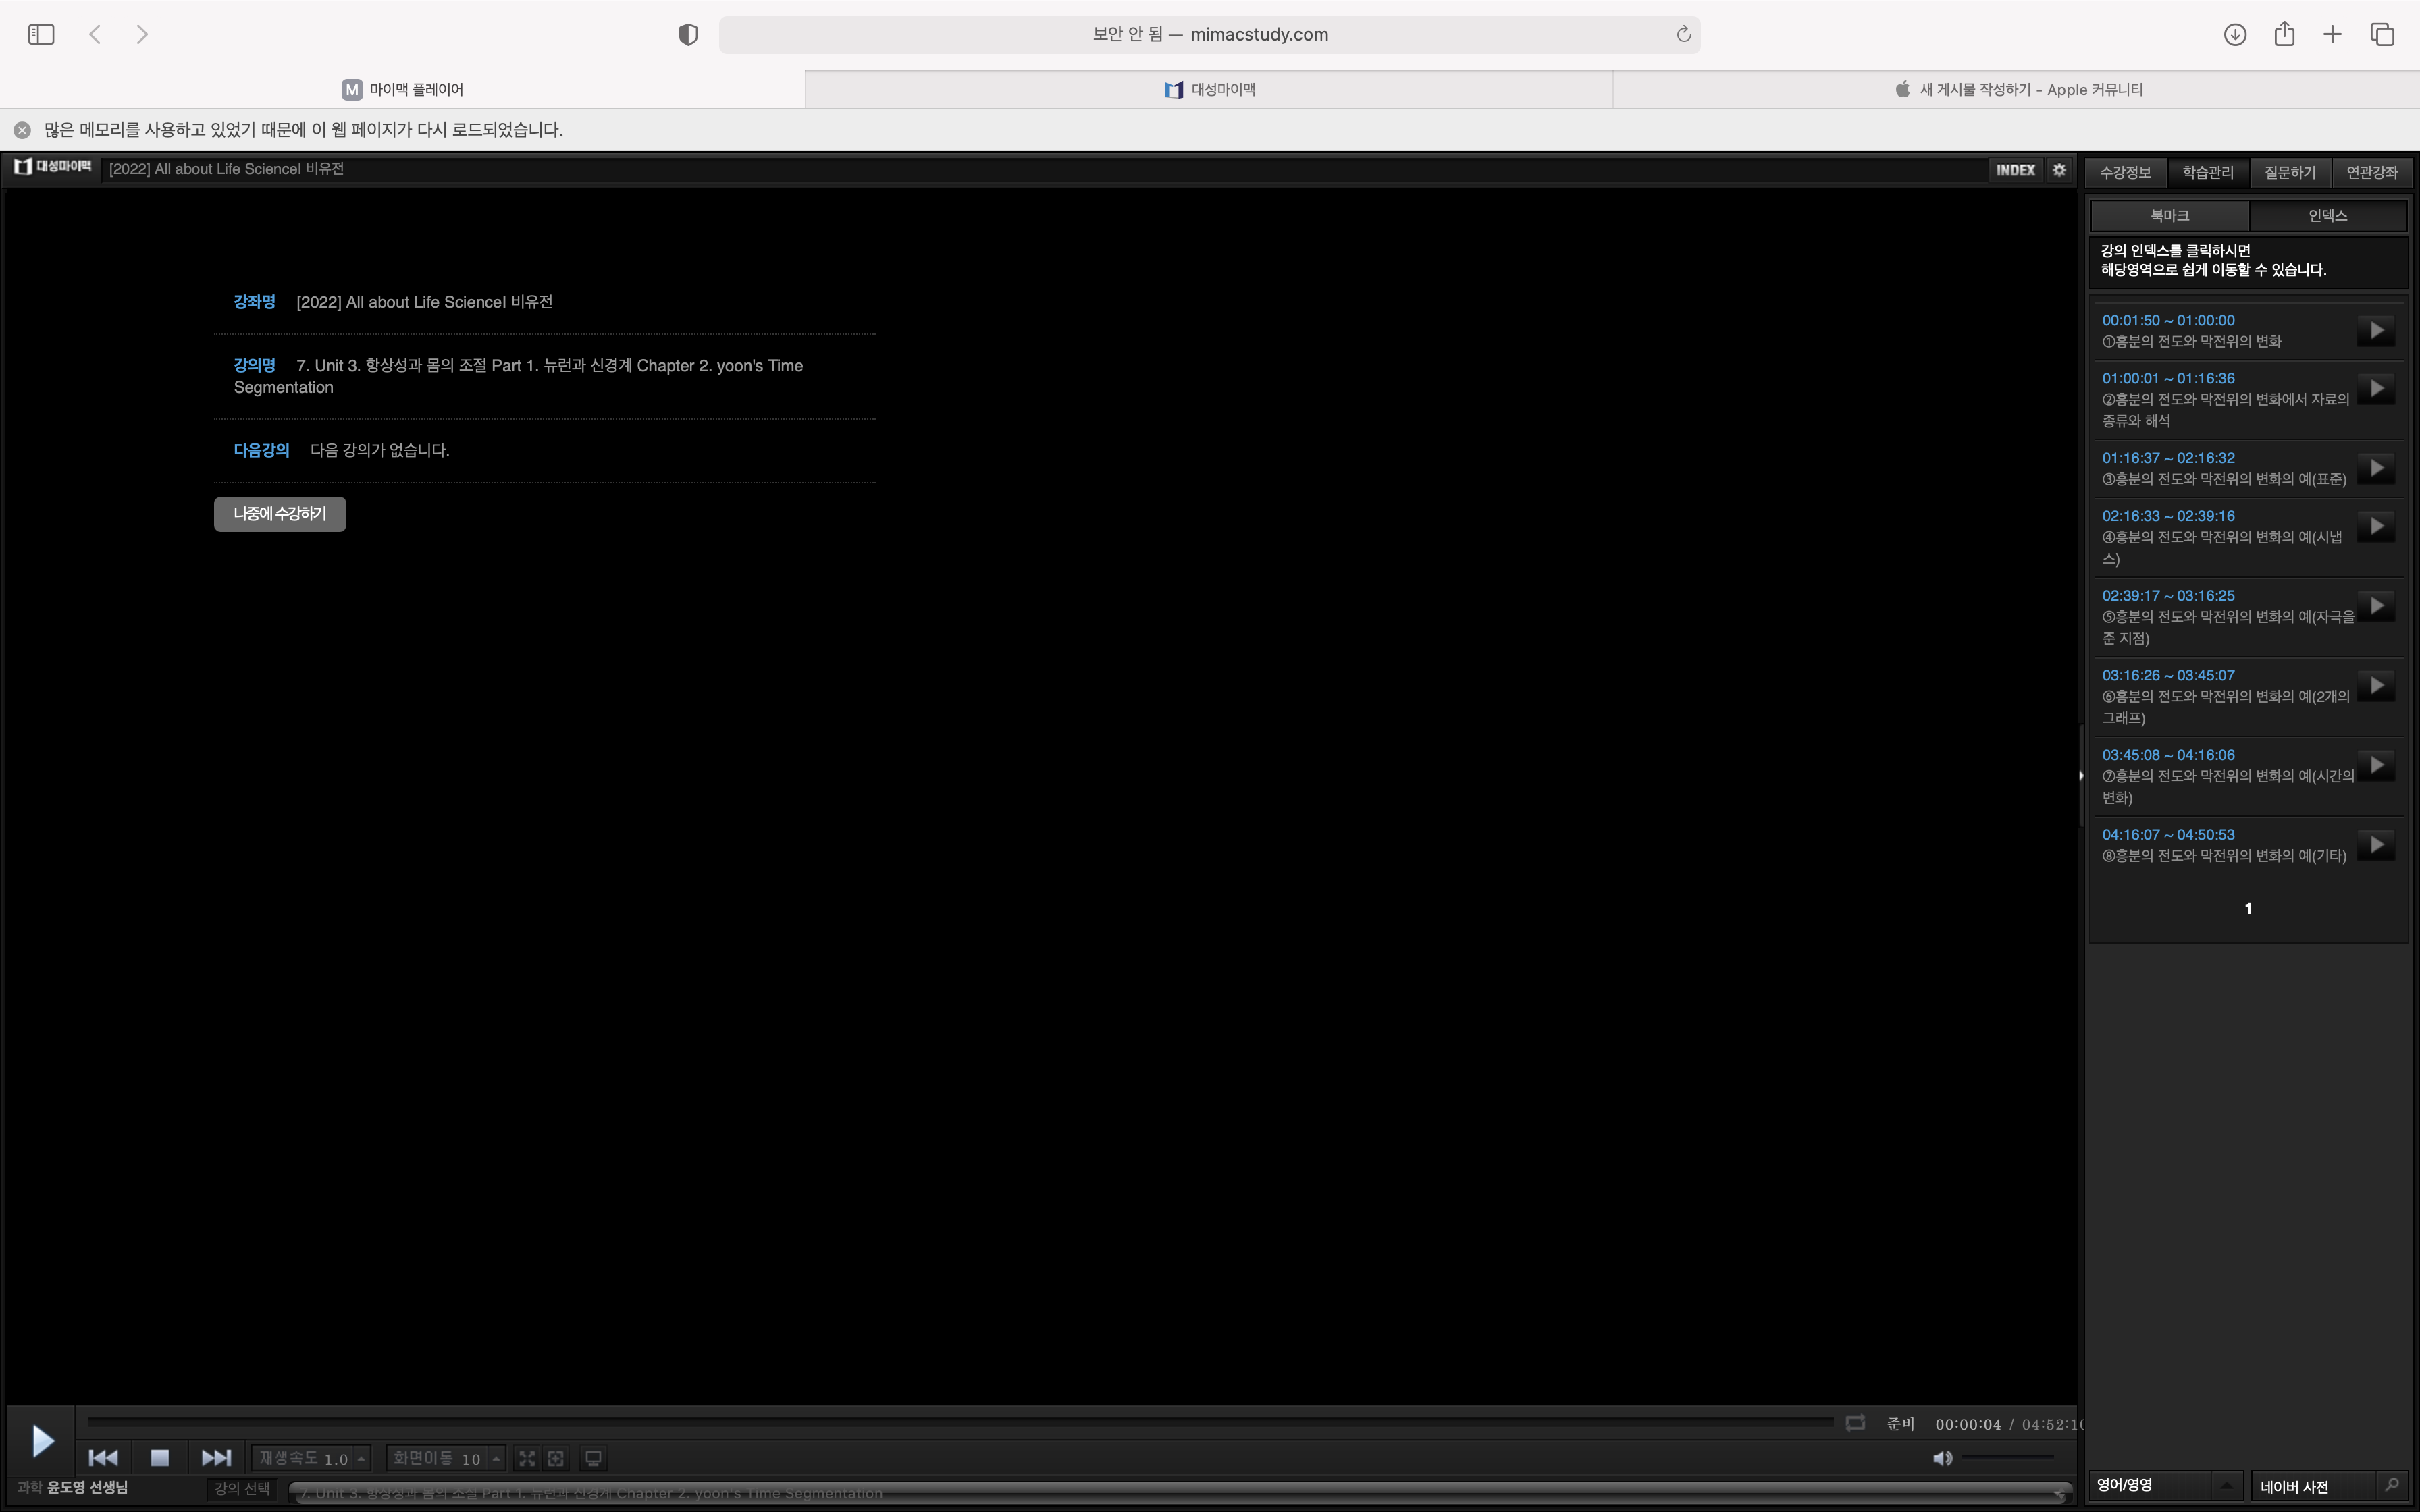The width and height of the screenshot is (2420, 1512).
Task: Click the 나중에 수강하기 button
Action: coord(280,514)
